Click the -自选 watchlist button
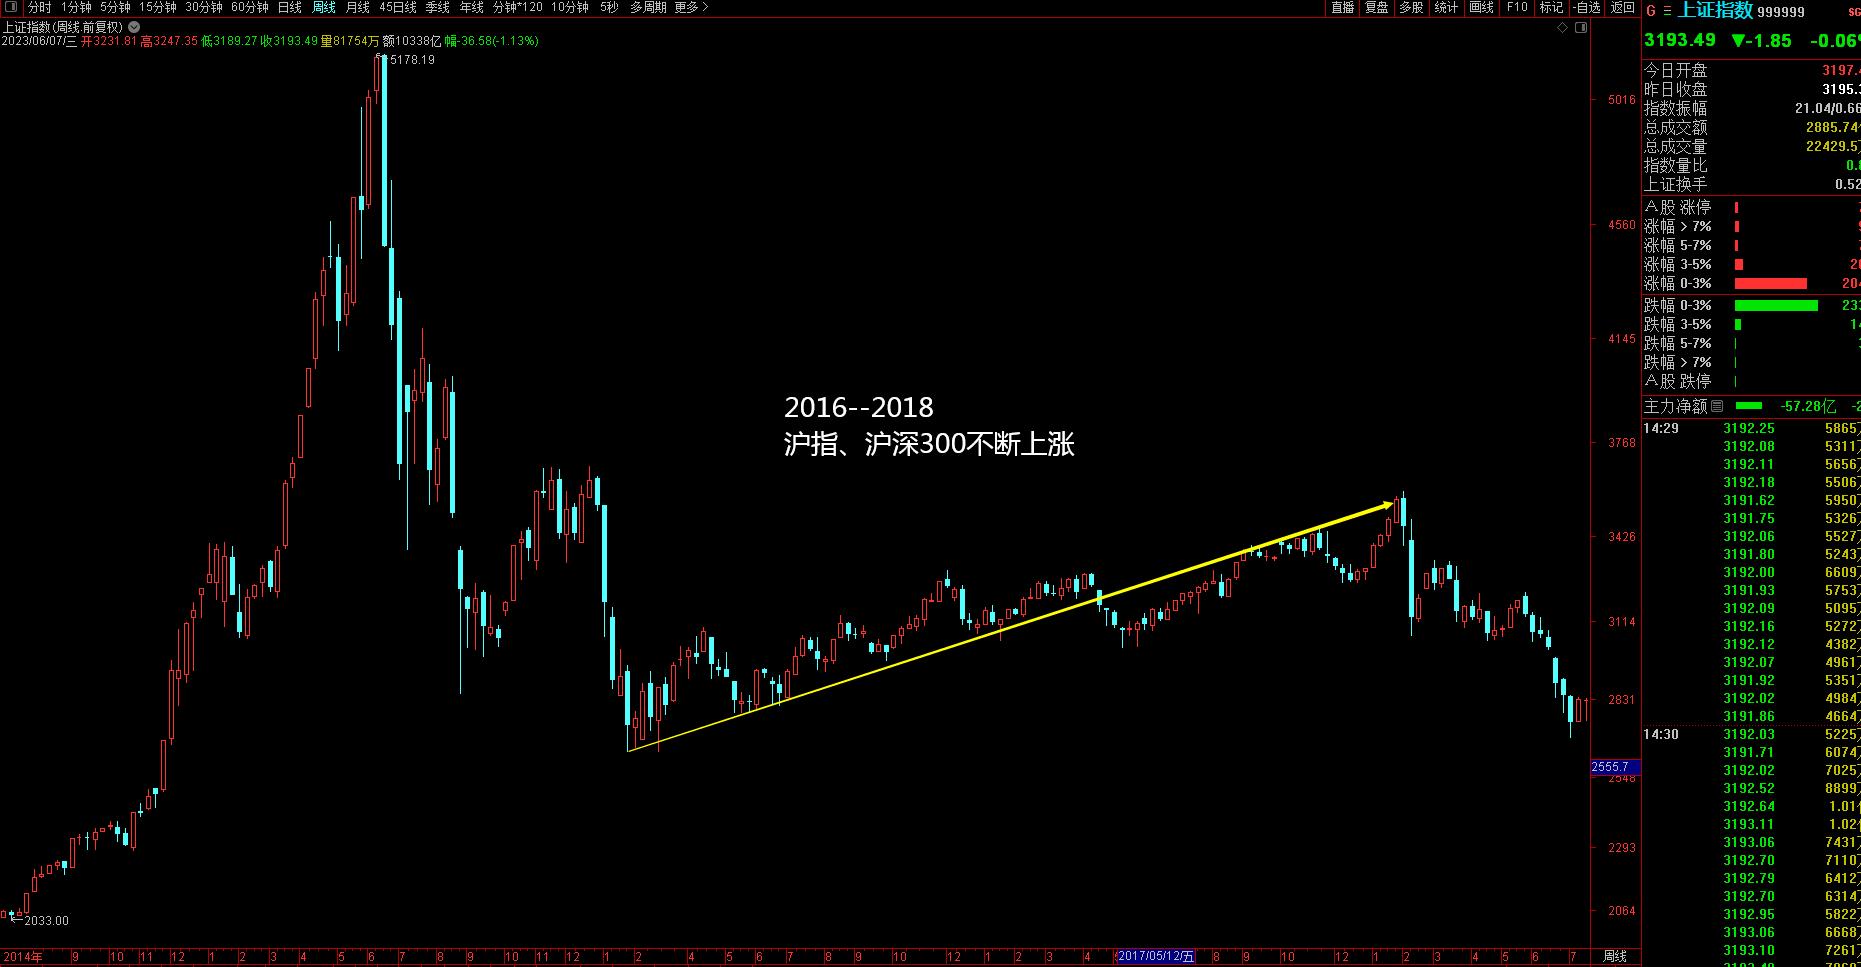1861x967 pixels. 1587,7
